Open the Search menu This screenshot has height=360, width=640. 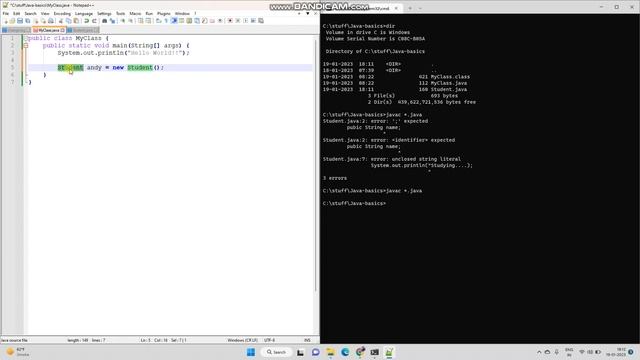pyautogui.click(x=30, y=13)
